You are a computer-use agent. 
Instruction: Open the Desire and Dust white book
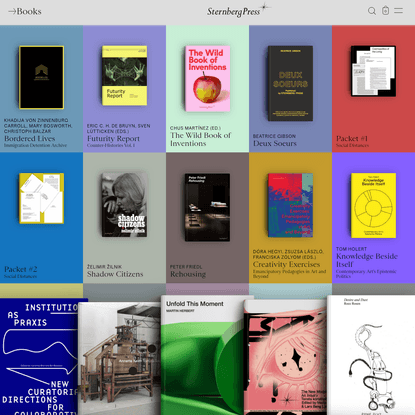(371, 355)
